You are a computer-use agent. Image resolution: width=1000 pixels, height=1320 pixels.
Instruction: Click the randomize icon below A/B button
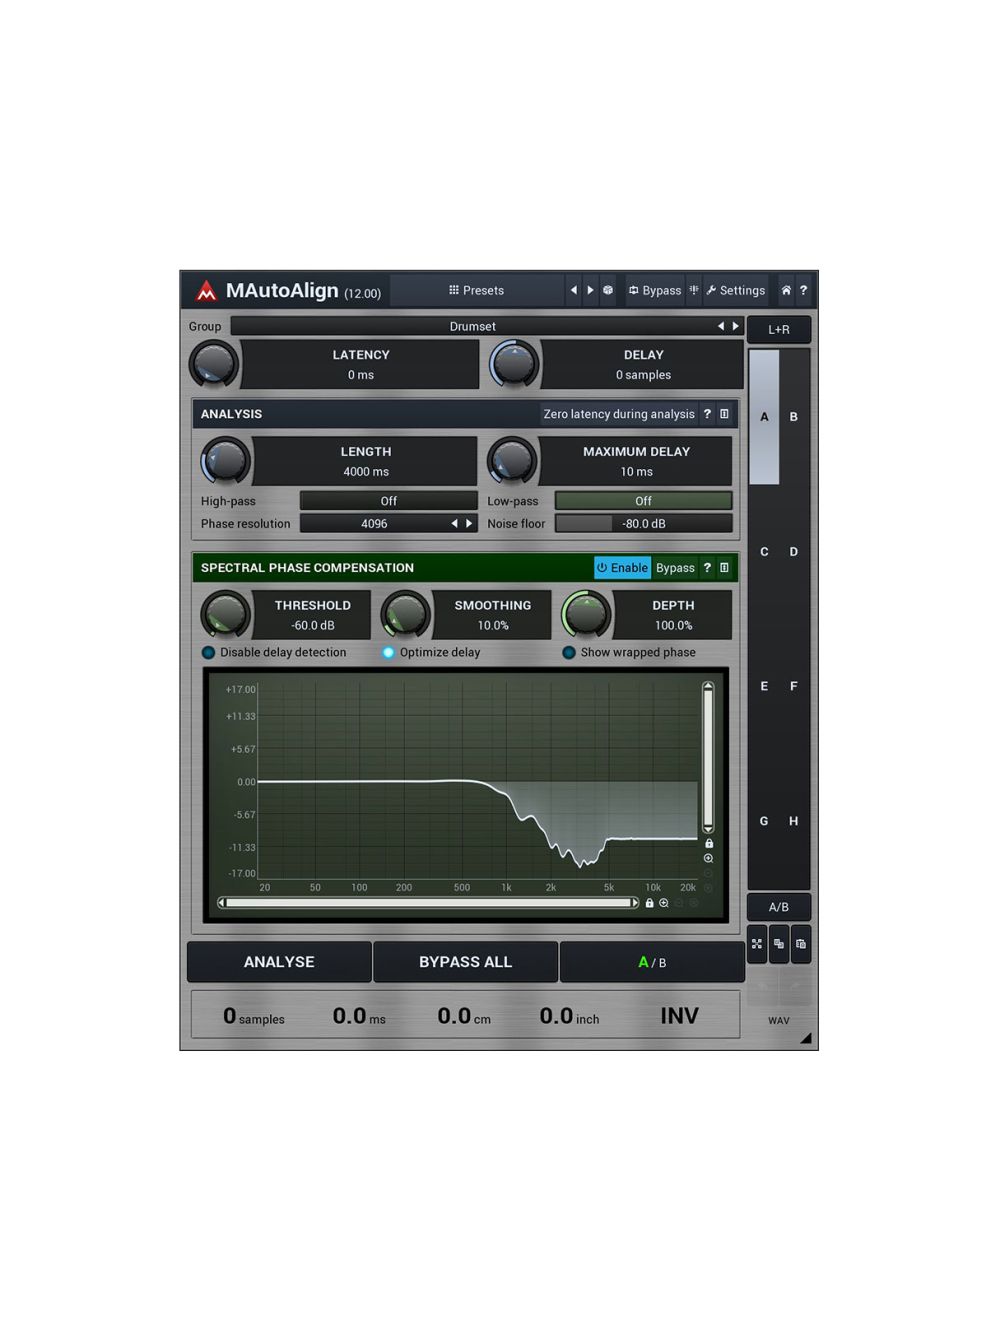(757, 944)
